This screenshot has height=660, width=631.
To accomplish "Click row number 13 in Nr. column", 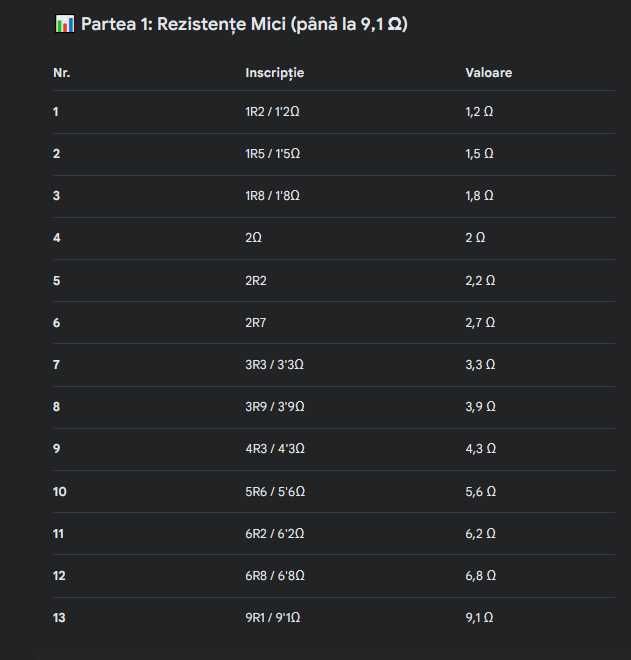I will (x=59, y=618).
